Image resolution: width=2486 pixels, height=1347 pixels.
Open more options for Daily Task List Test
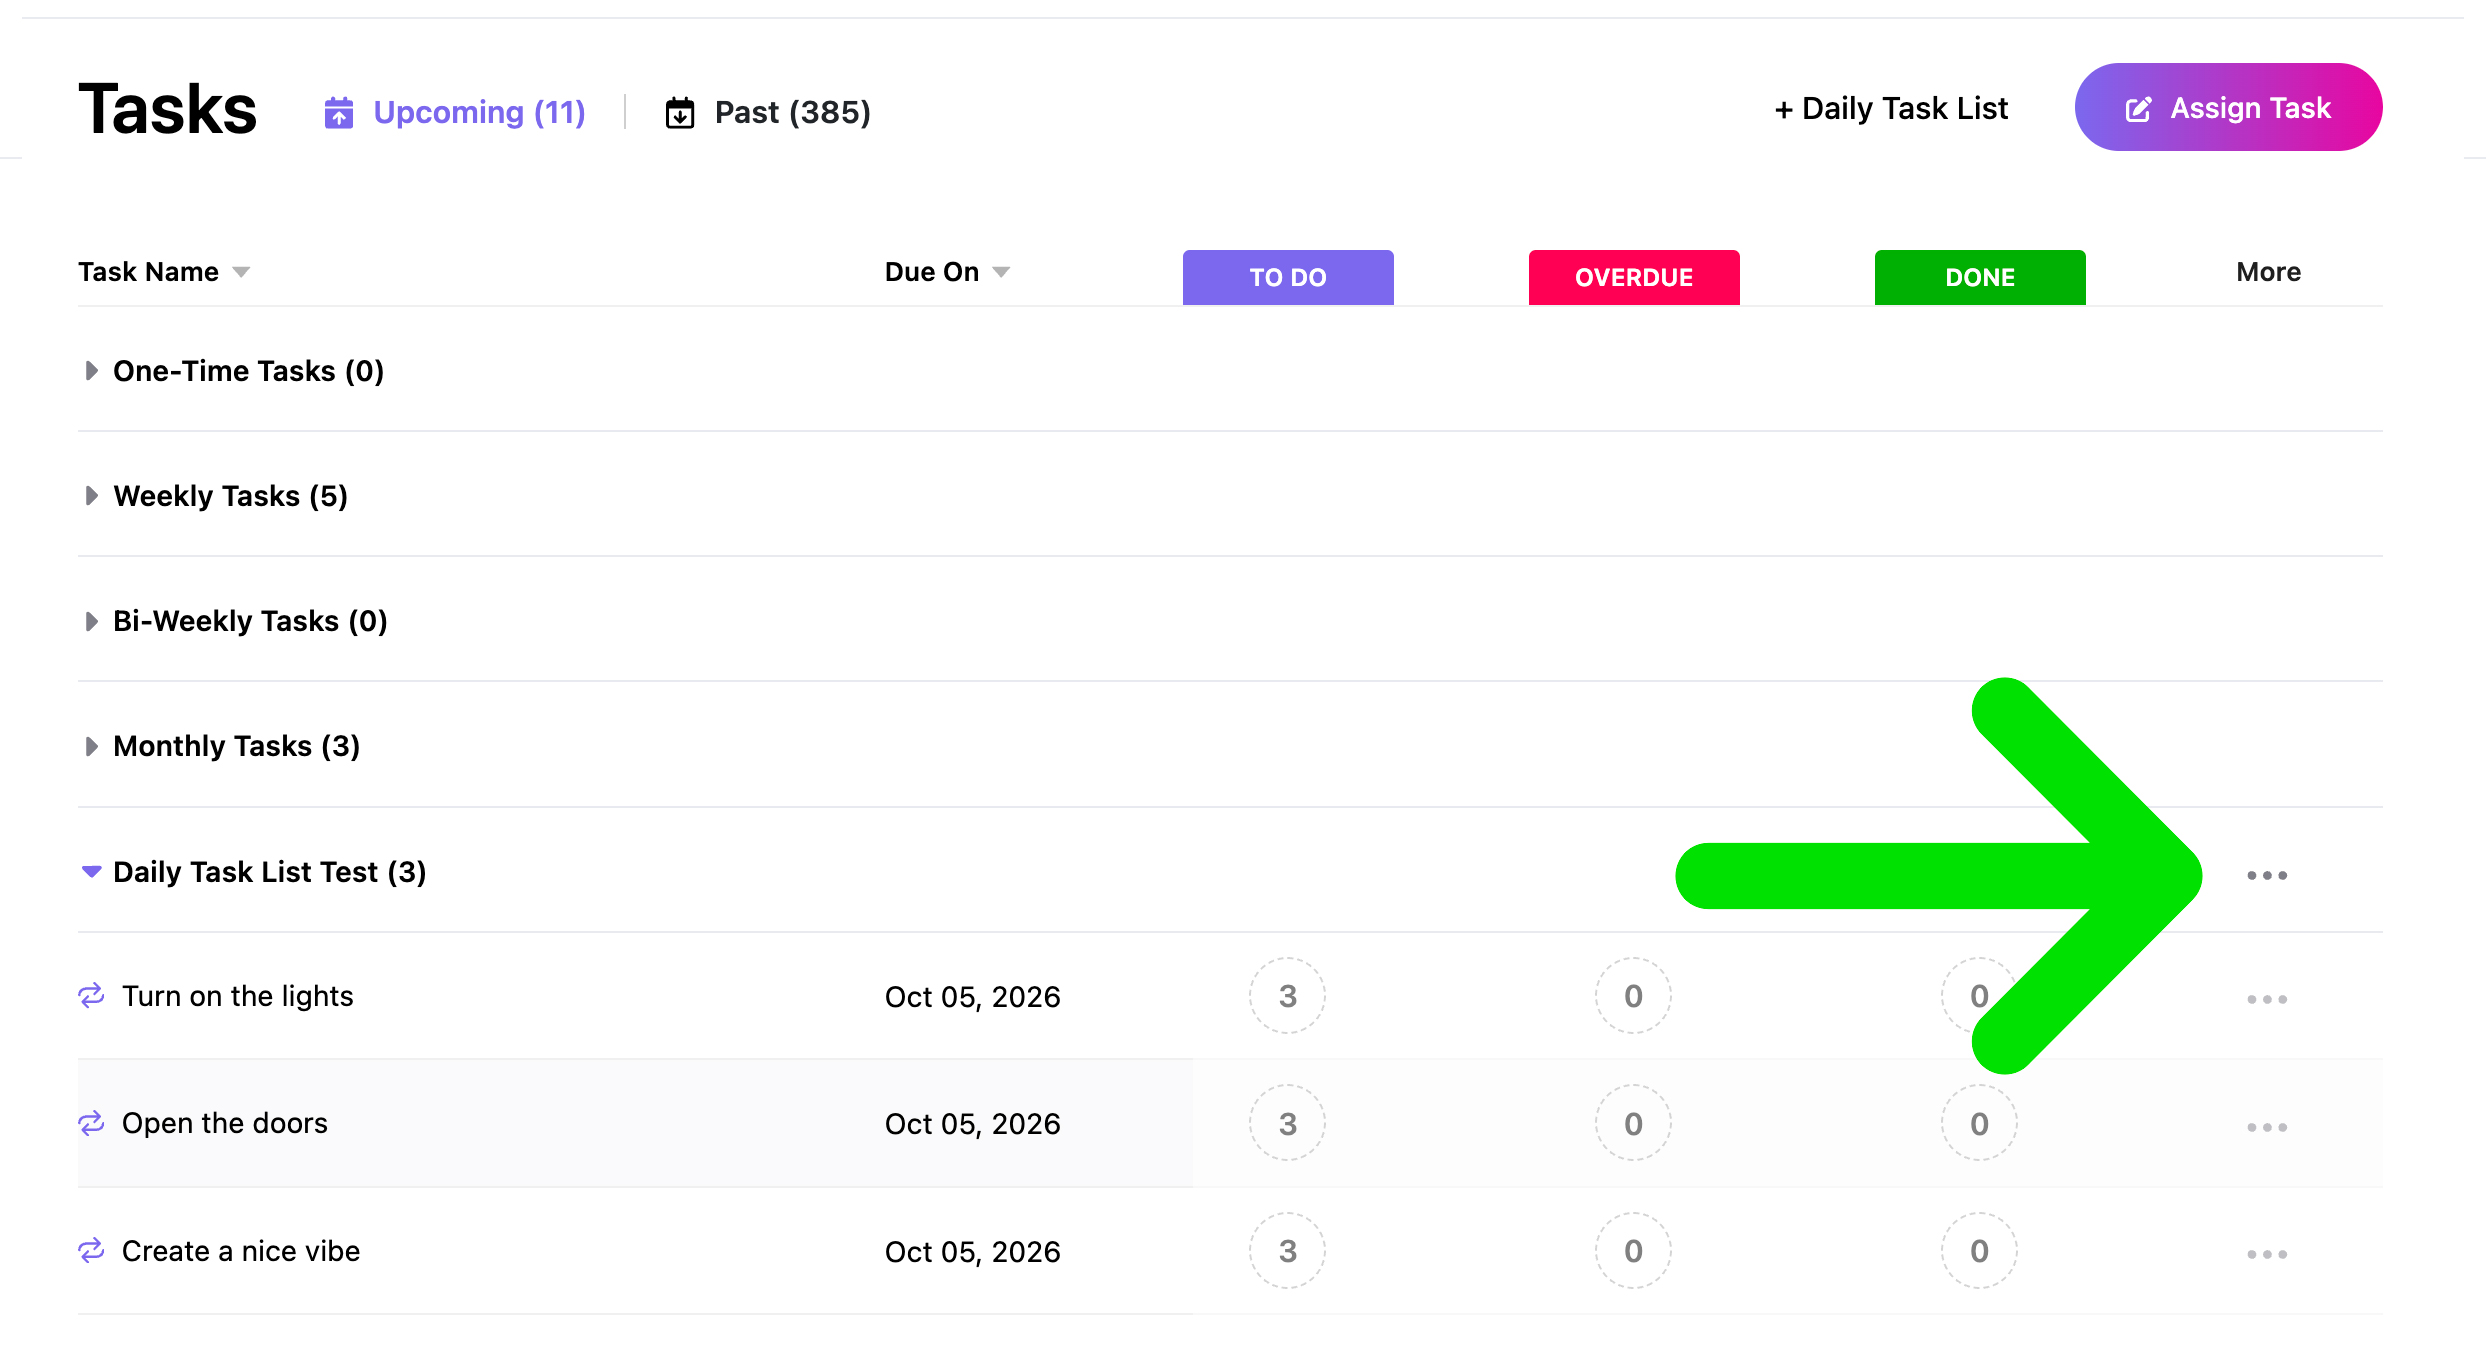[2266, 875]
